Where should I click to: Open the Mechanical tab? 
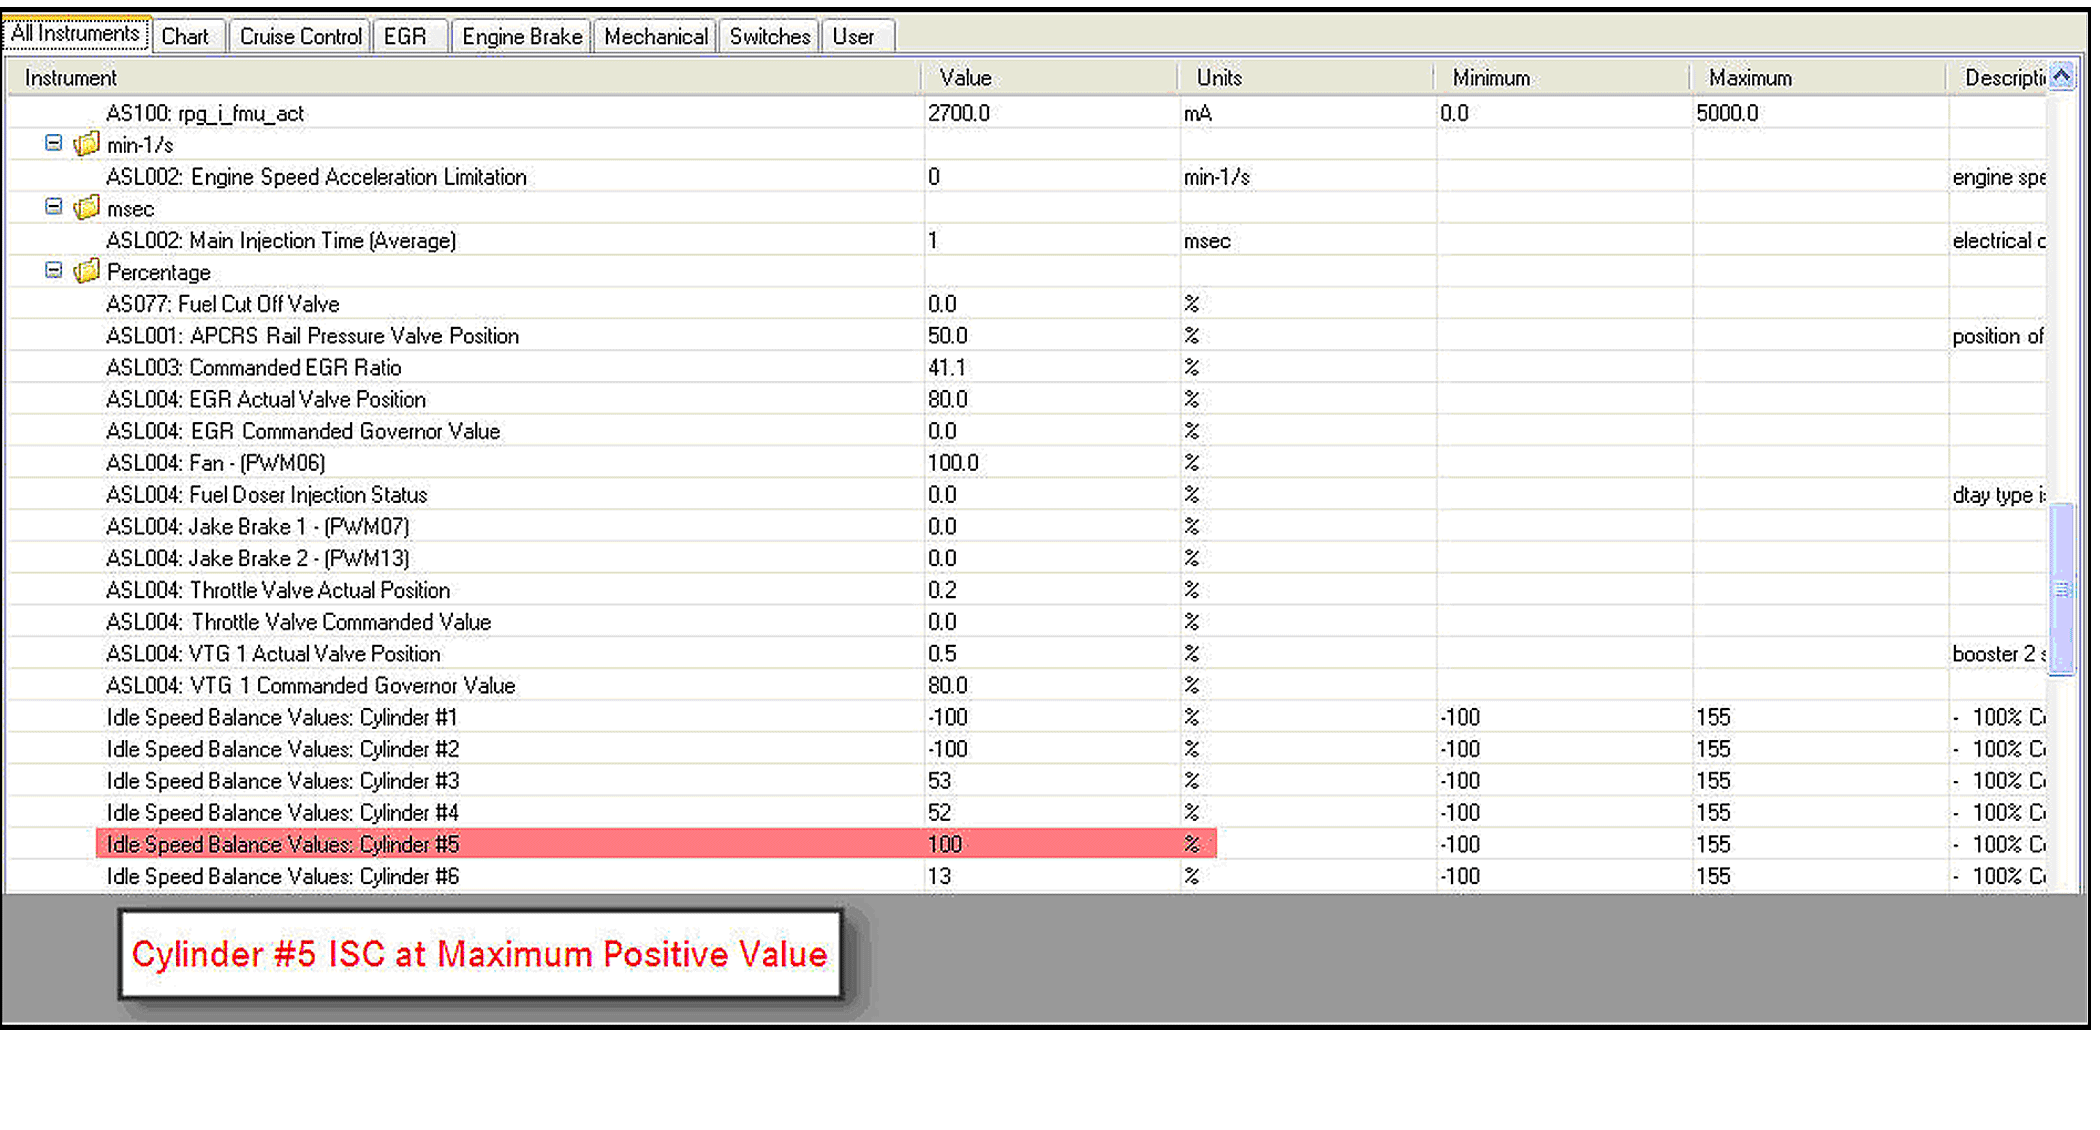655,37
